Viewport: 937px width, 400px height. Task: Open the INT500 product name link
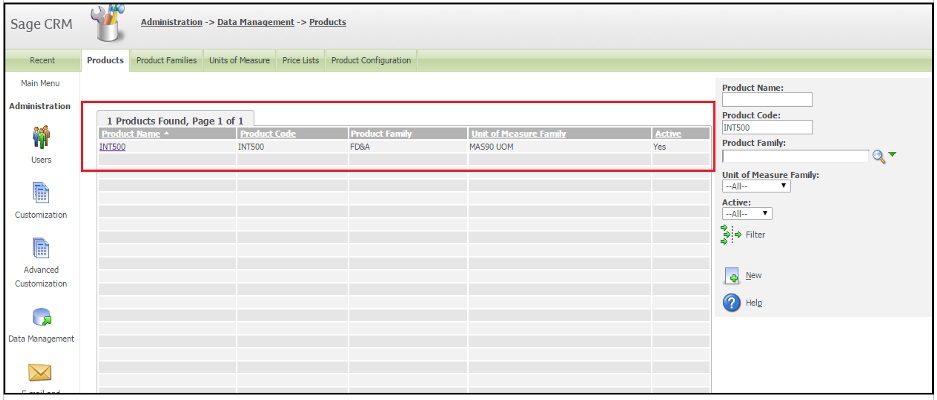pyautogui.click(x=112, y=146)
